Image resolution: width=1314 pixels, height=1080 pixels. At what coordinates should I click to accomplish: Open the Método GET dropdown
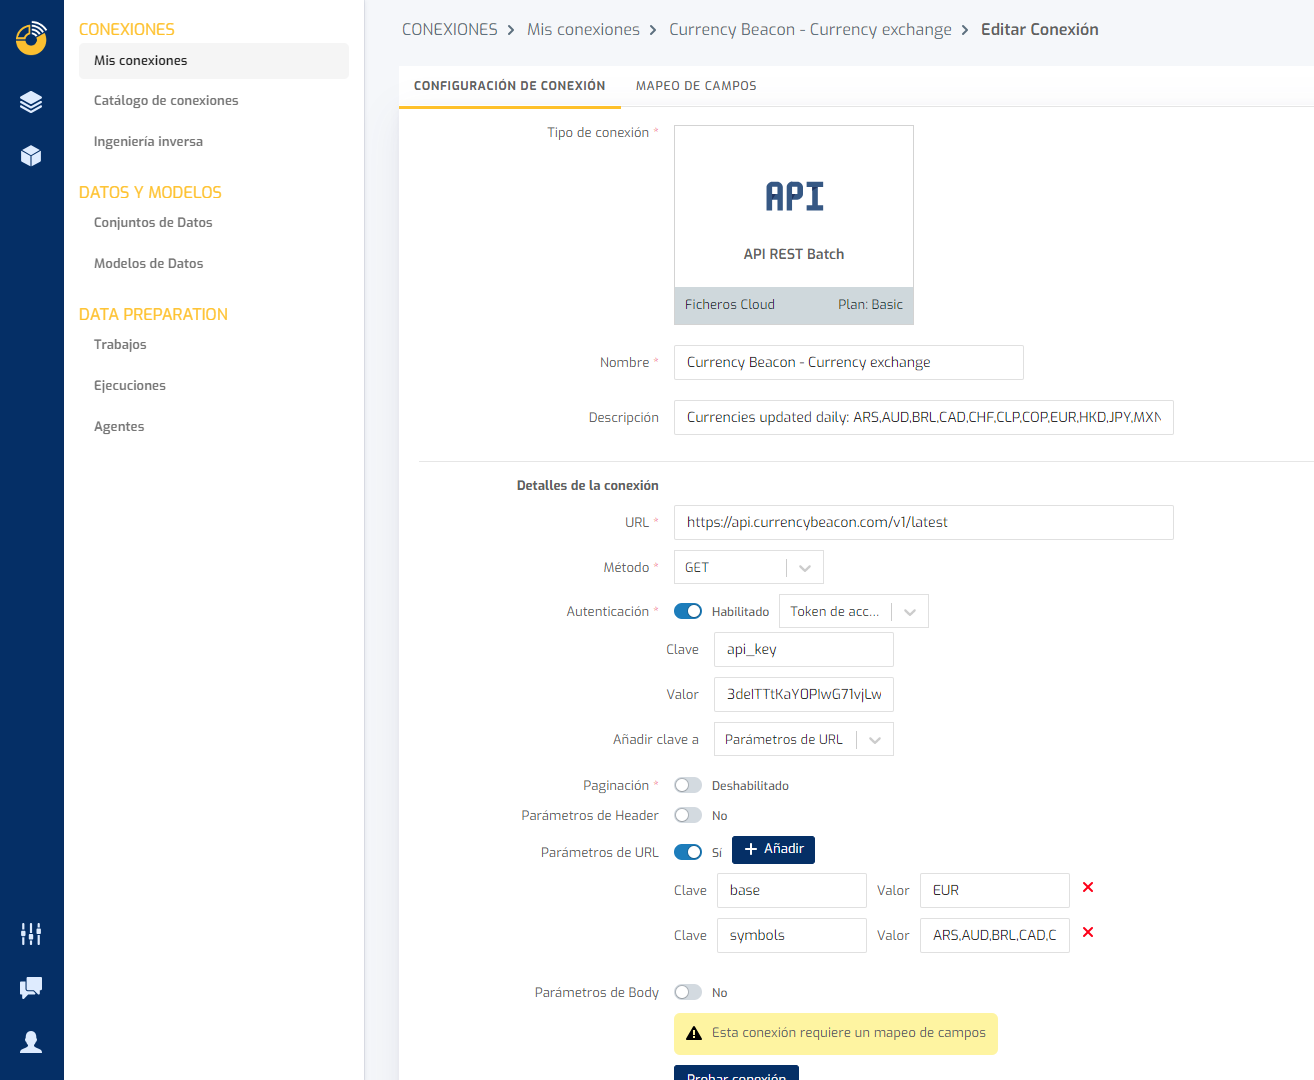click(749, 567)
